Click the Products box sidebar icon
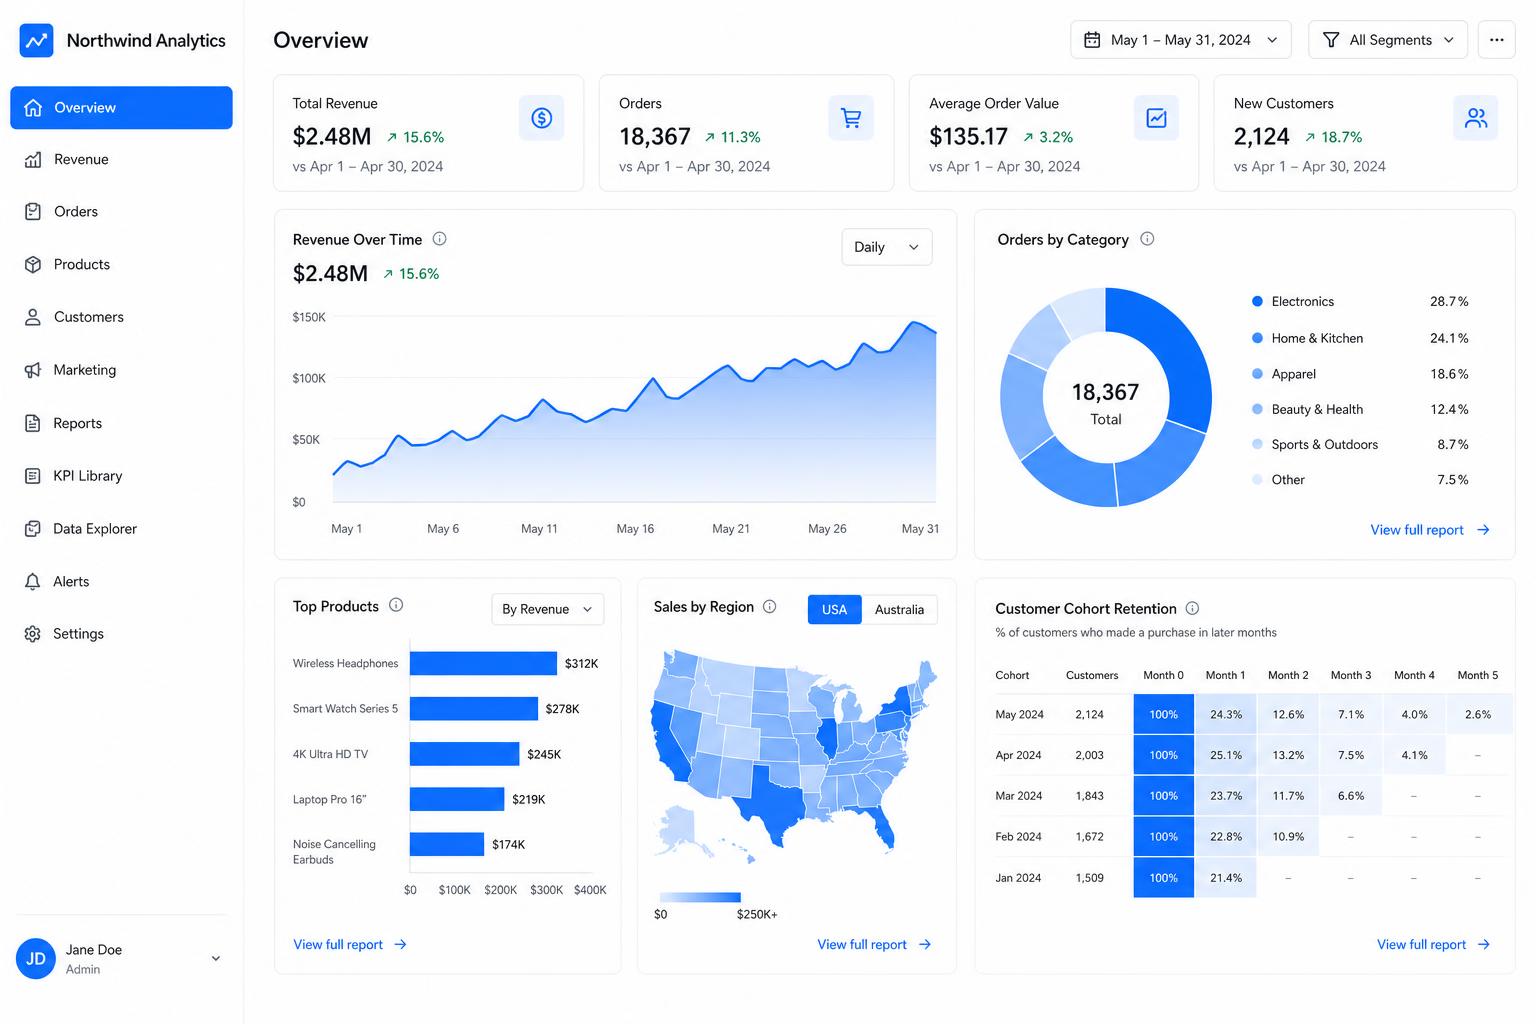The height and width of the screenshot is (1024, 1536). (33, 265)
